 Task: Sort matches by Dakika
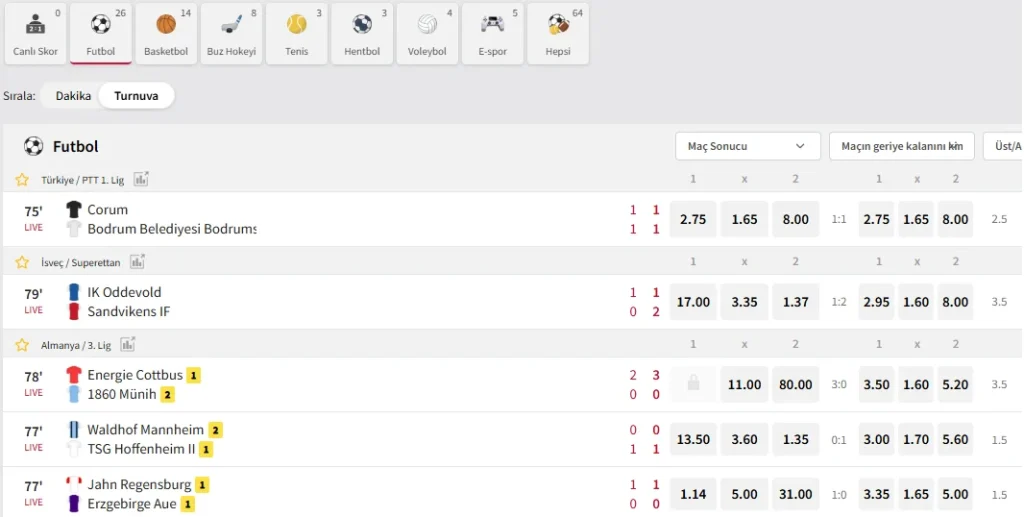click(x=73, y=95)
